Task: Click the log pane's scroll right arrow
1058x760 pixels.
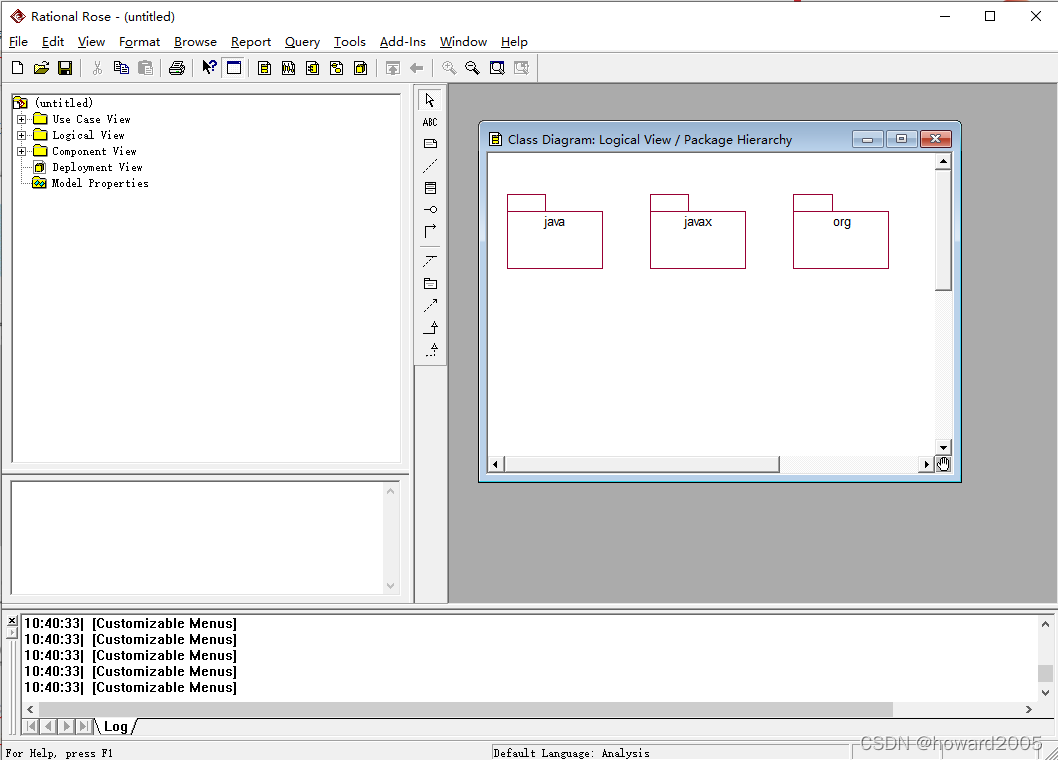Action: (1028, 709)
